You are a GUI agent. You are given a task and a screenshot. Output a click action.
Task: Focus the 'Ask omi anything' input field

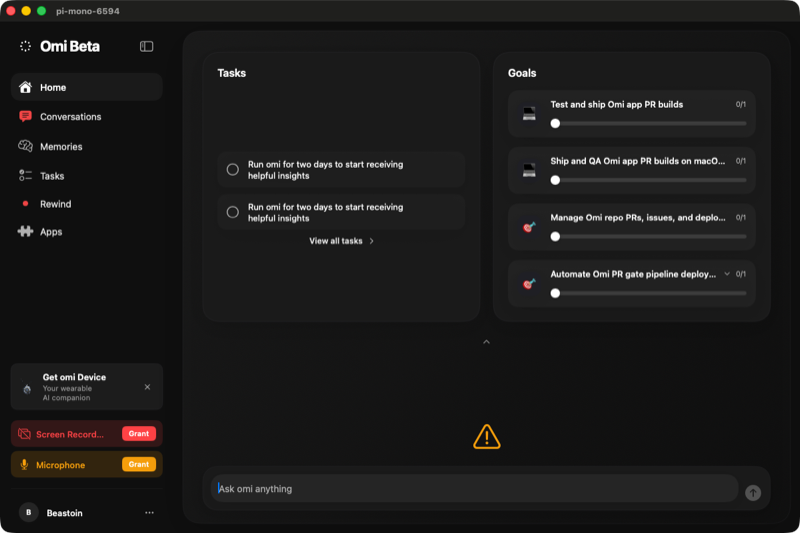[474, 489]
